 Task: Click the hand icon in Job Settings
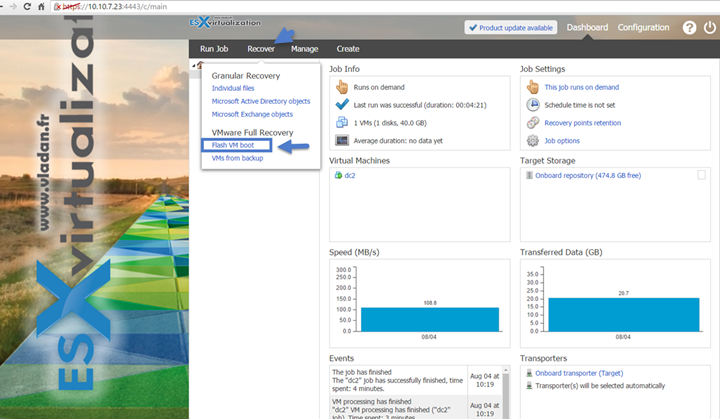[533, 86]
